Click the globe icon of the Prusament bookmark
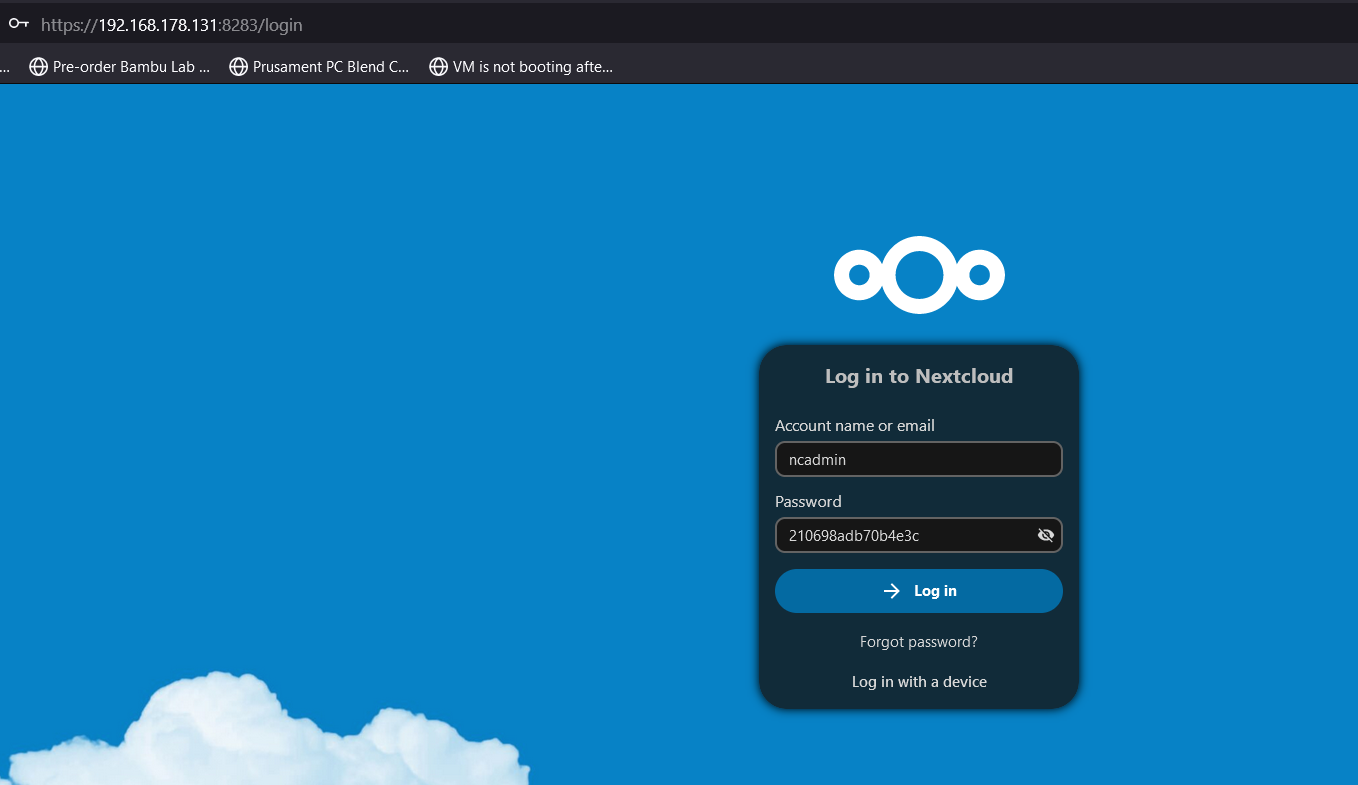 (238, 67)
